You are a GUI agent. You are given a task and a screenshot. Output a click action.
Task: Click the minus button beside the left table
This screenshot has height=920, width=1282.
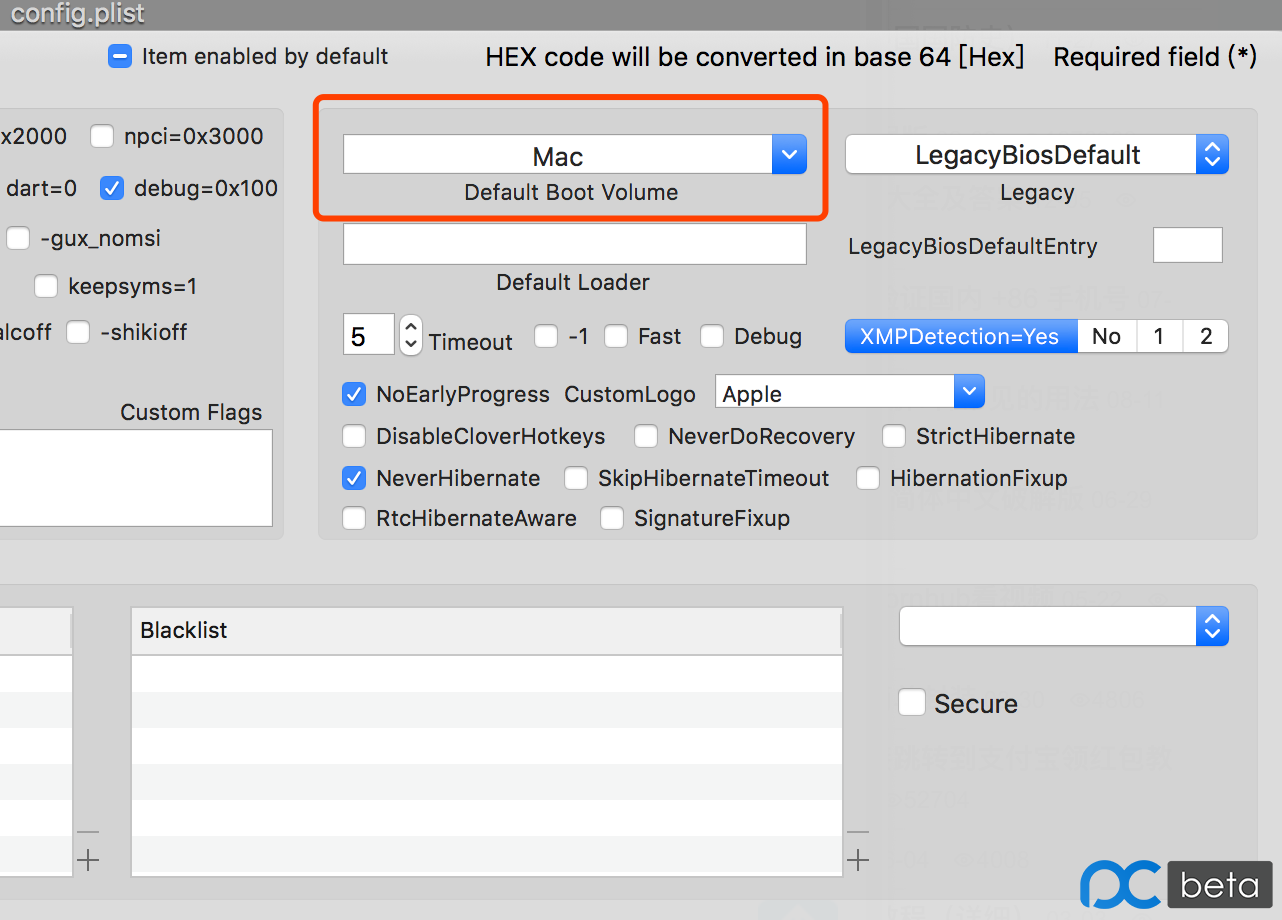pyautogui.click(x=88, y=831)
